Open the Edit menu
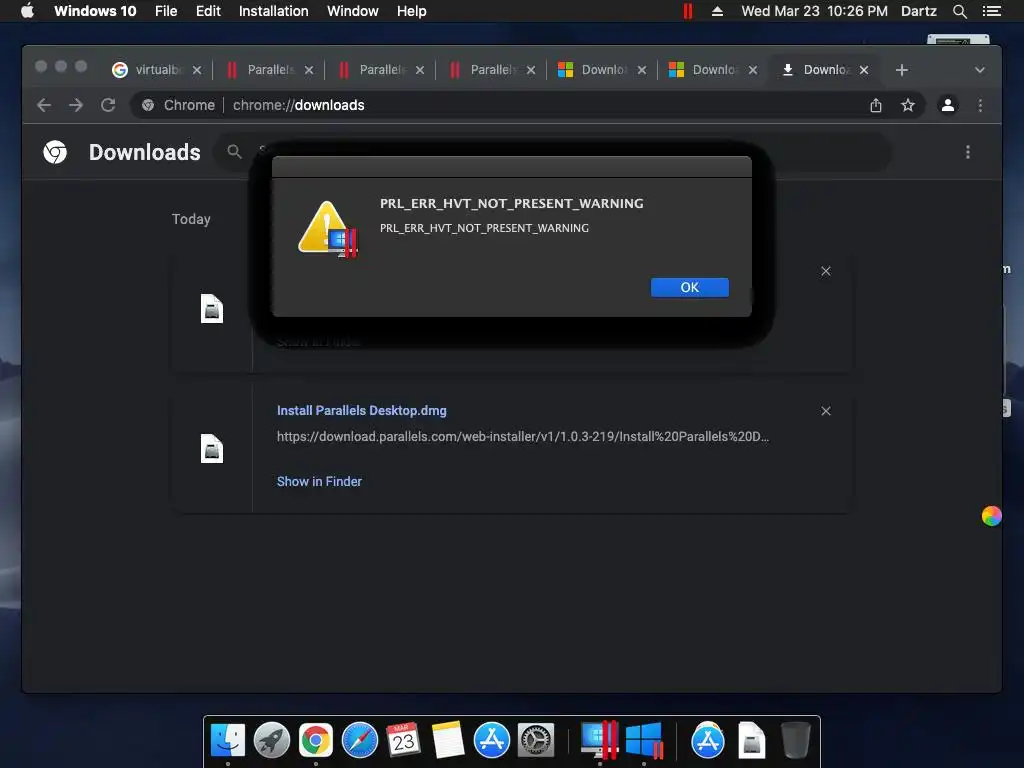 208,11
